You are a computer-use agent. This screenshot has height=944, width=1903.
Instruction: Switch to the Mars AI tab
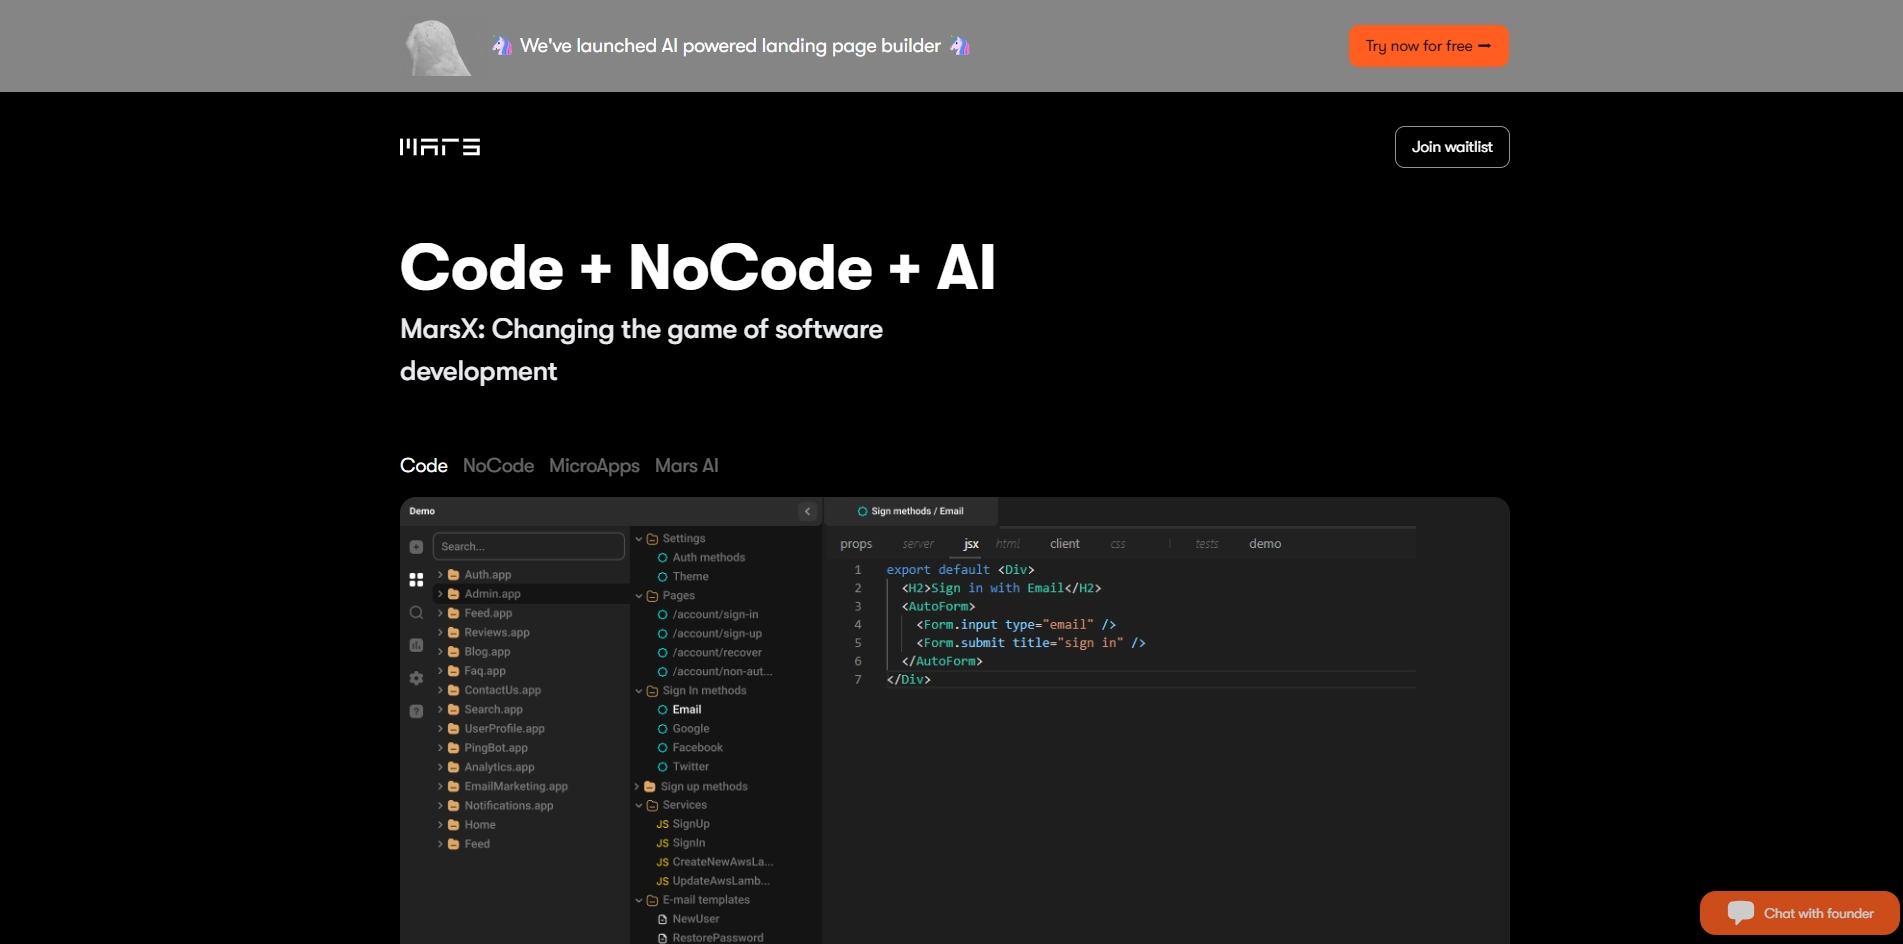[x=687, y=466]
